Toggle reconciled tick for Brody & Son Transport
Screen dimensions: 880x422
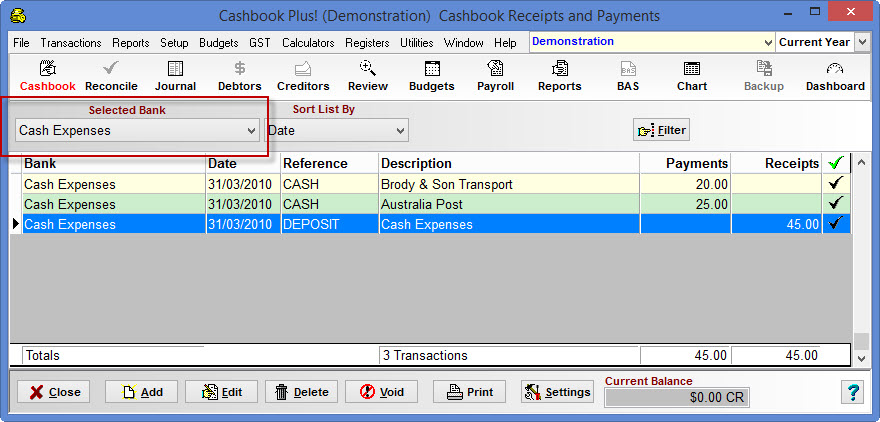pos(836,184)
